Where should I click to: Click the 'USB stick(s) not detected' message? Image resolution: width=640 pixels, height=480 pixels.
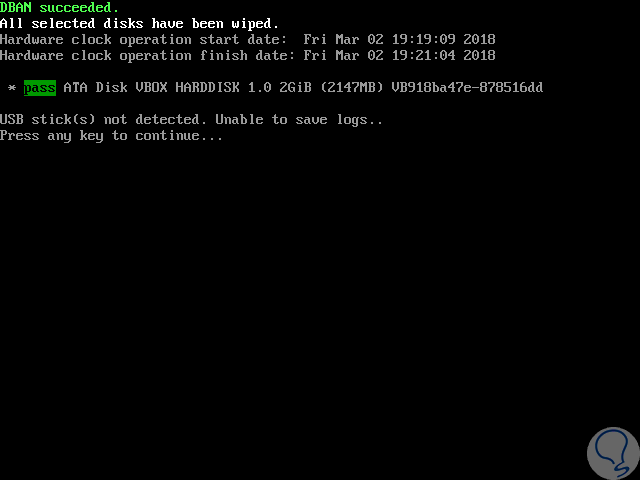(100, 120)
